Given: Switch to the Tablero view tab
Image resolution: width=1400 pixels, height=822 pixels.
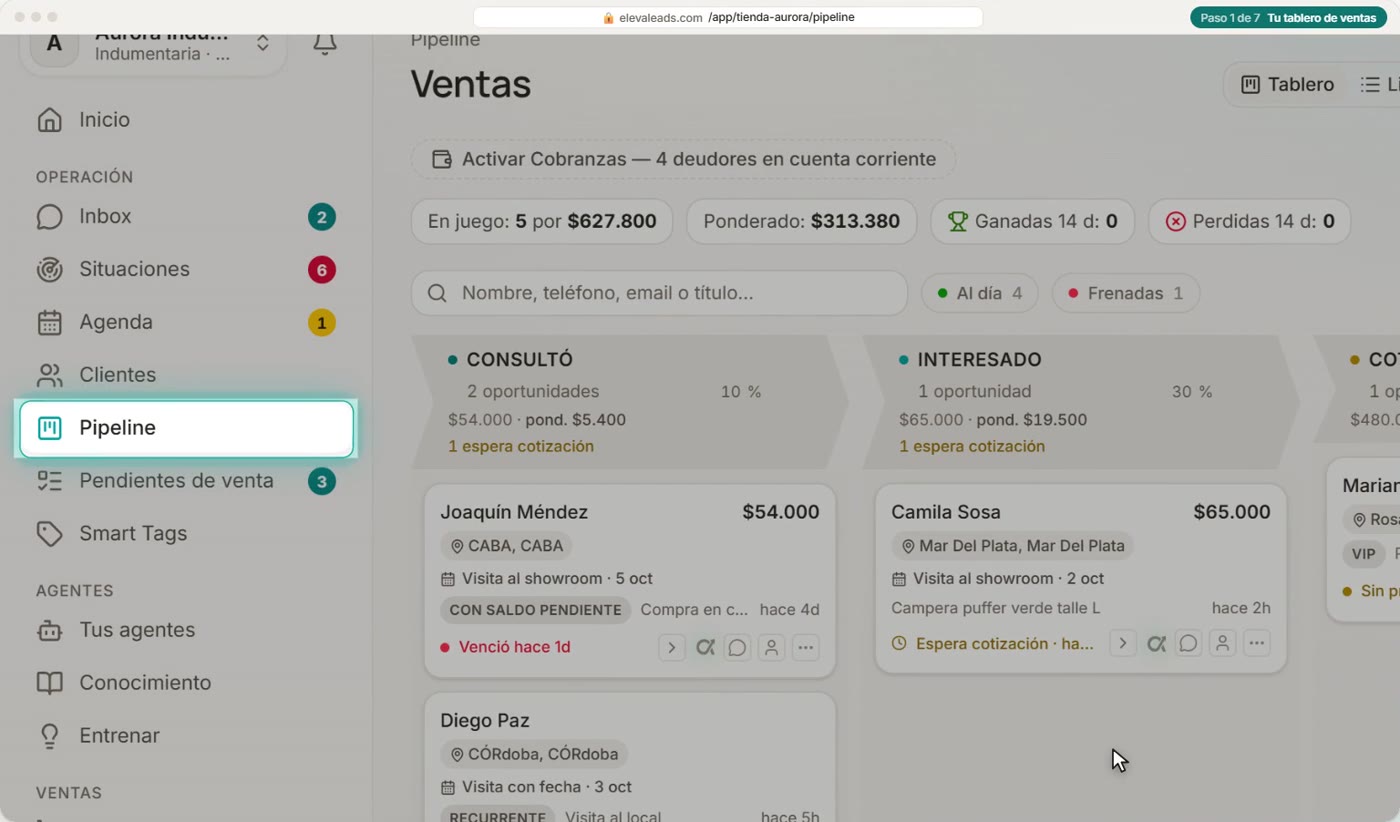Looking at the screenshot, I should pyautogui.click(x=1287, y=85).
